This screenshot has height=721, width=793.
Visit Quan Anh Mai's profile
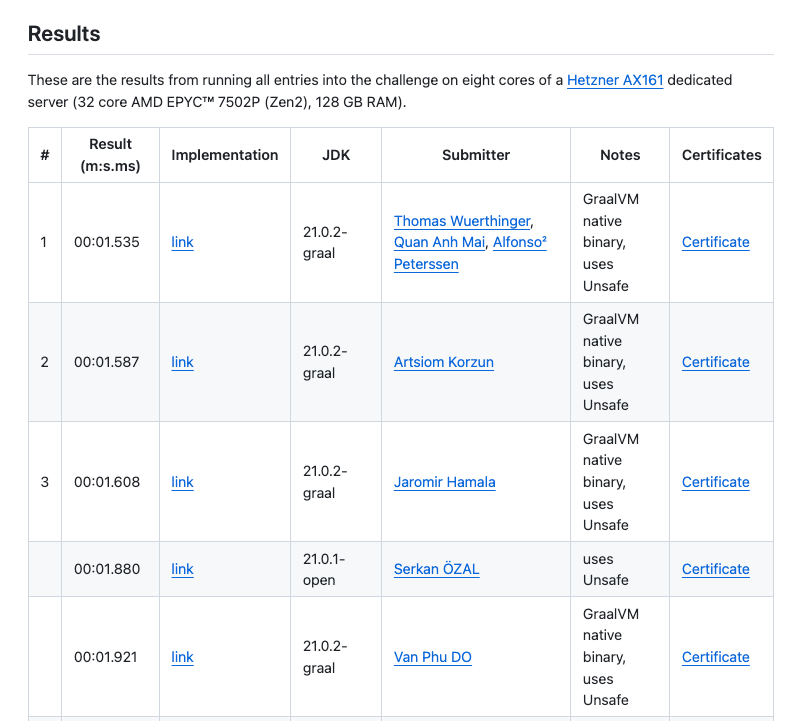(x=438, y=242)
